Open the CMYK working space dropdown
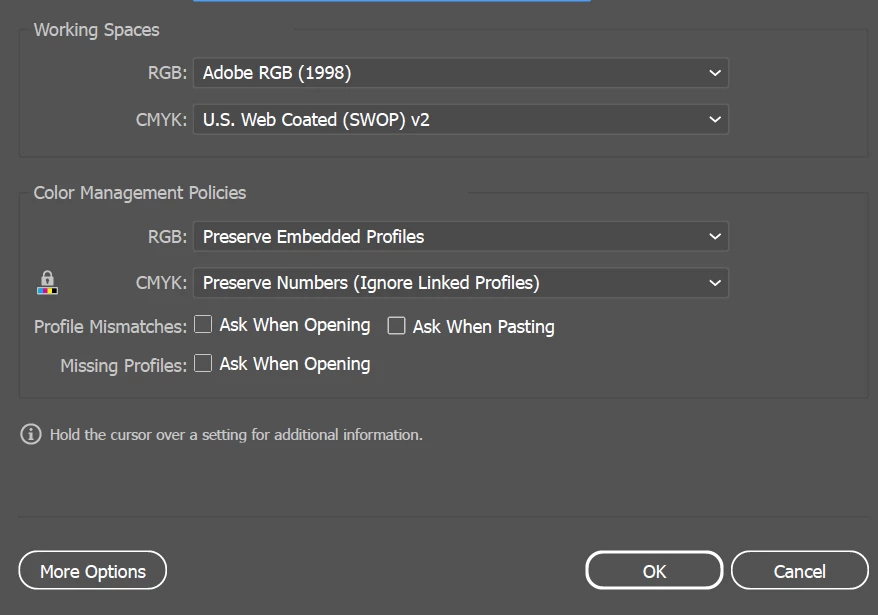Image resolution: width=878 pixels, height=615 pixels. [x=461, y=119]
